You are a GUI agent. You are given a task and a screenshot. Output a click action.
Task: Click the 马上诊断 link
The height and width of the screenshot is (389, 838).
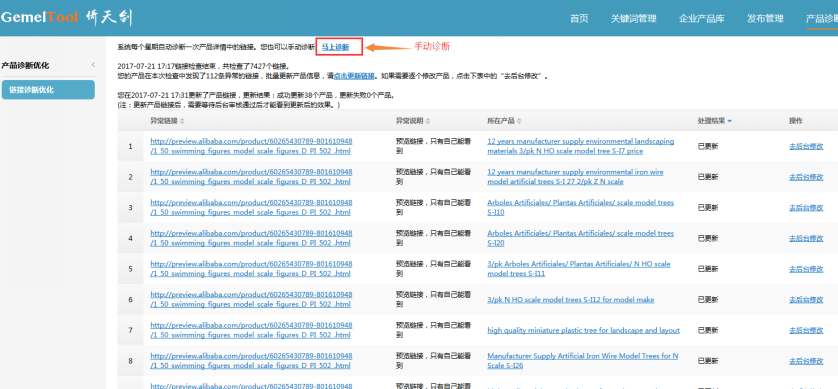pos(335,47)
